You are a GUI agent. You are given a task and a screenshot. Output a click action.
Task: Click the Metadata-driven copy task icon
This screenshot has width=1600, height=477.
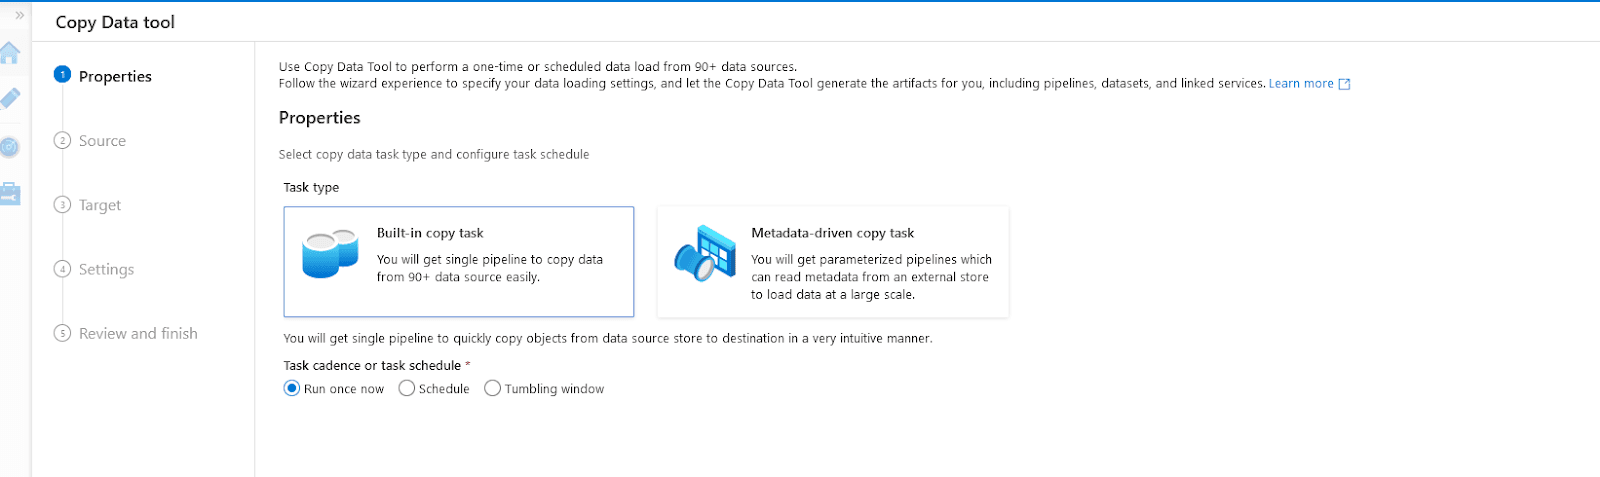[705, 253]
